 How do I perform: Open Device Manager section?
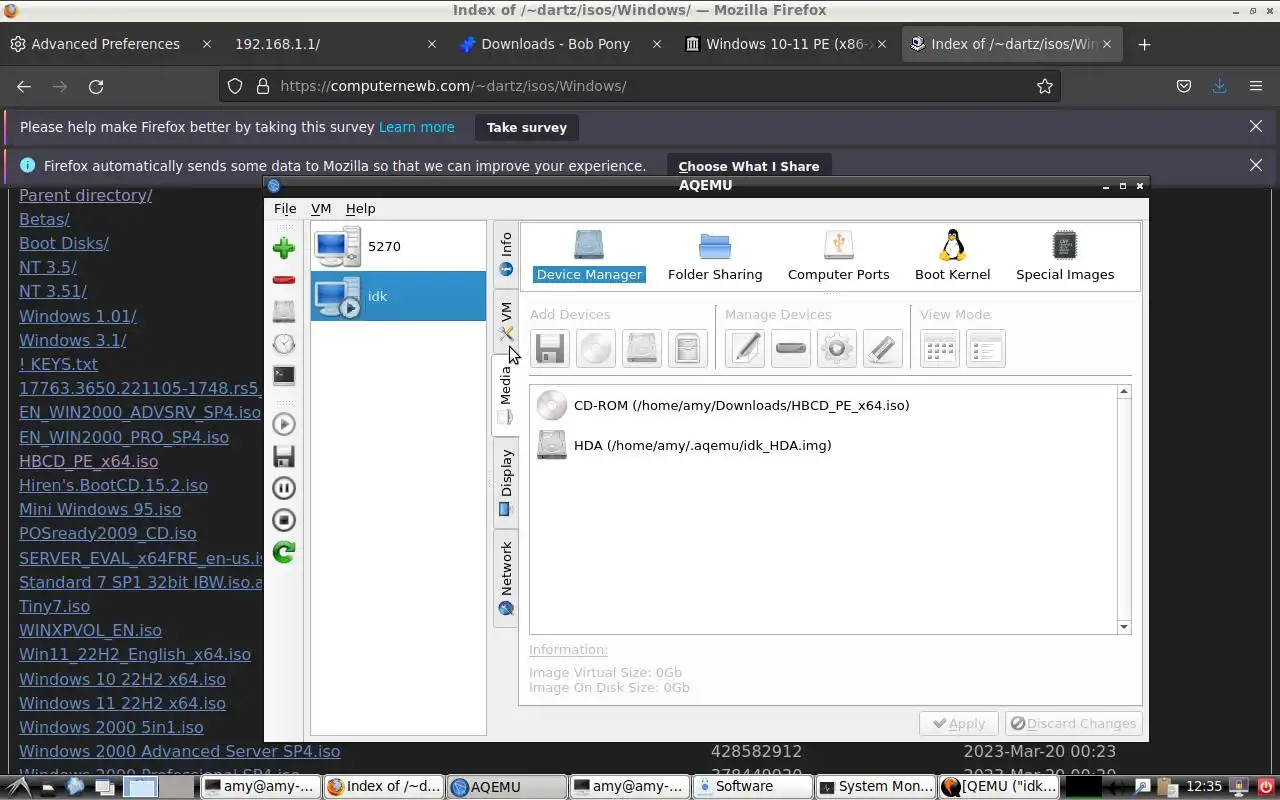pyautogui.click(x=589, y=256)
